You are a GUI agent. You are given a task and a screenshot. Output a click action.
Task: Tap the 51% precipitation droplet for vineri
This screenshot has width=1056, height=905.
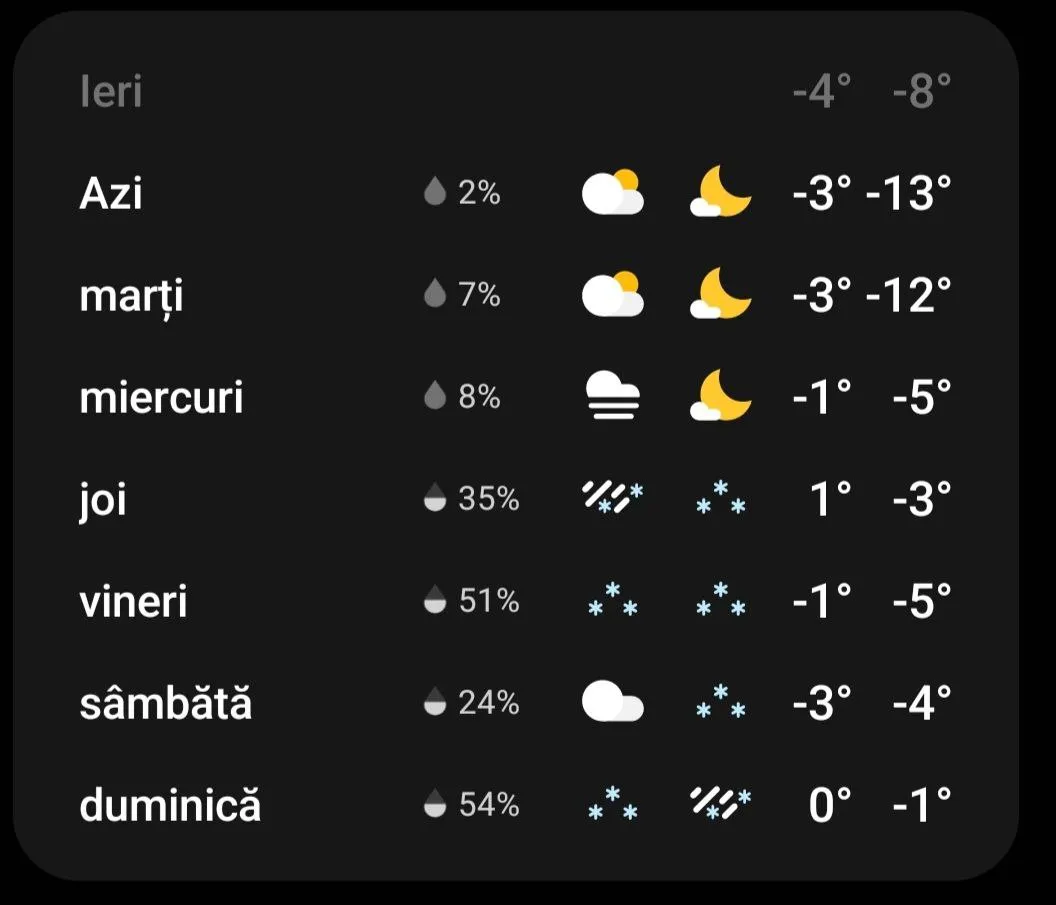pos(434,601)
